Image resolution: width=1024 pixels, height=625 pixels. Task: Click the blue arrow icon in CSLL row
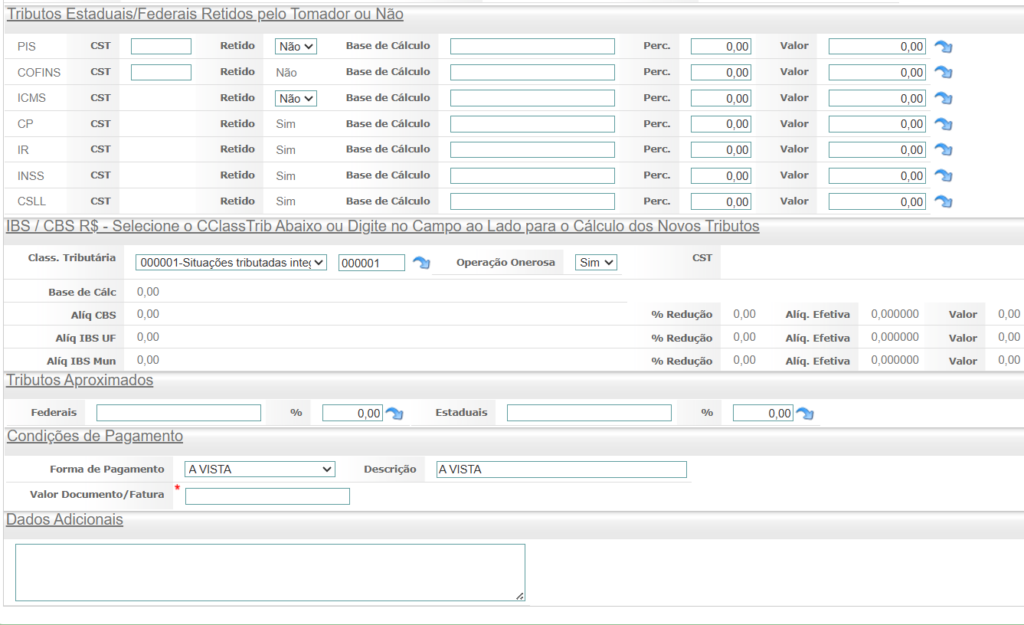[x=943, y=201]
